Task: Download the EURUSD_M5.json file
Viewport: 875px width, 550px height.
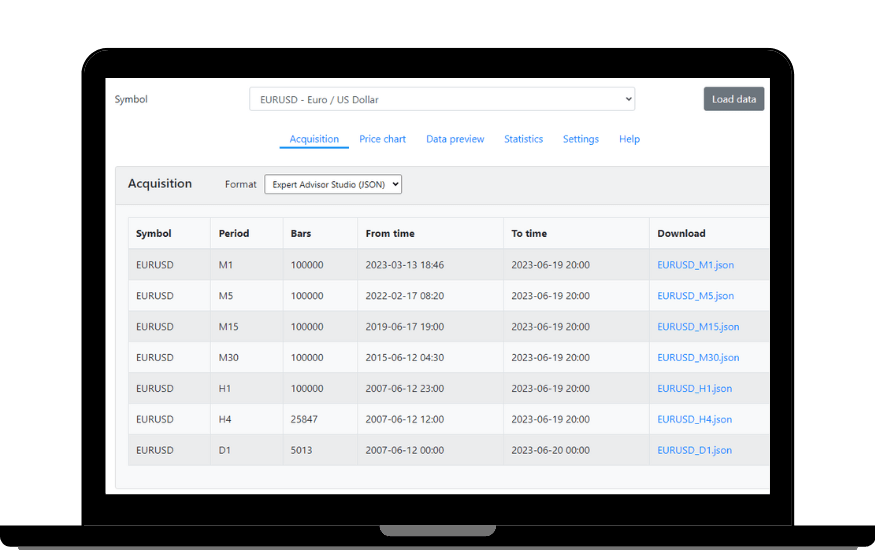Action: [695, 296]
